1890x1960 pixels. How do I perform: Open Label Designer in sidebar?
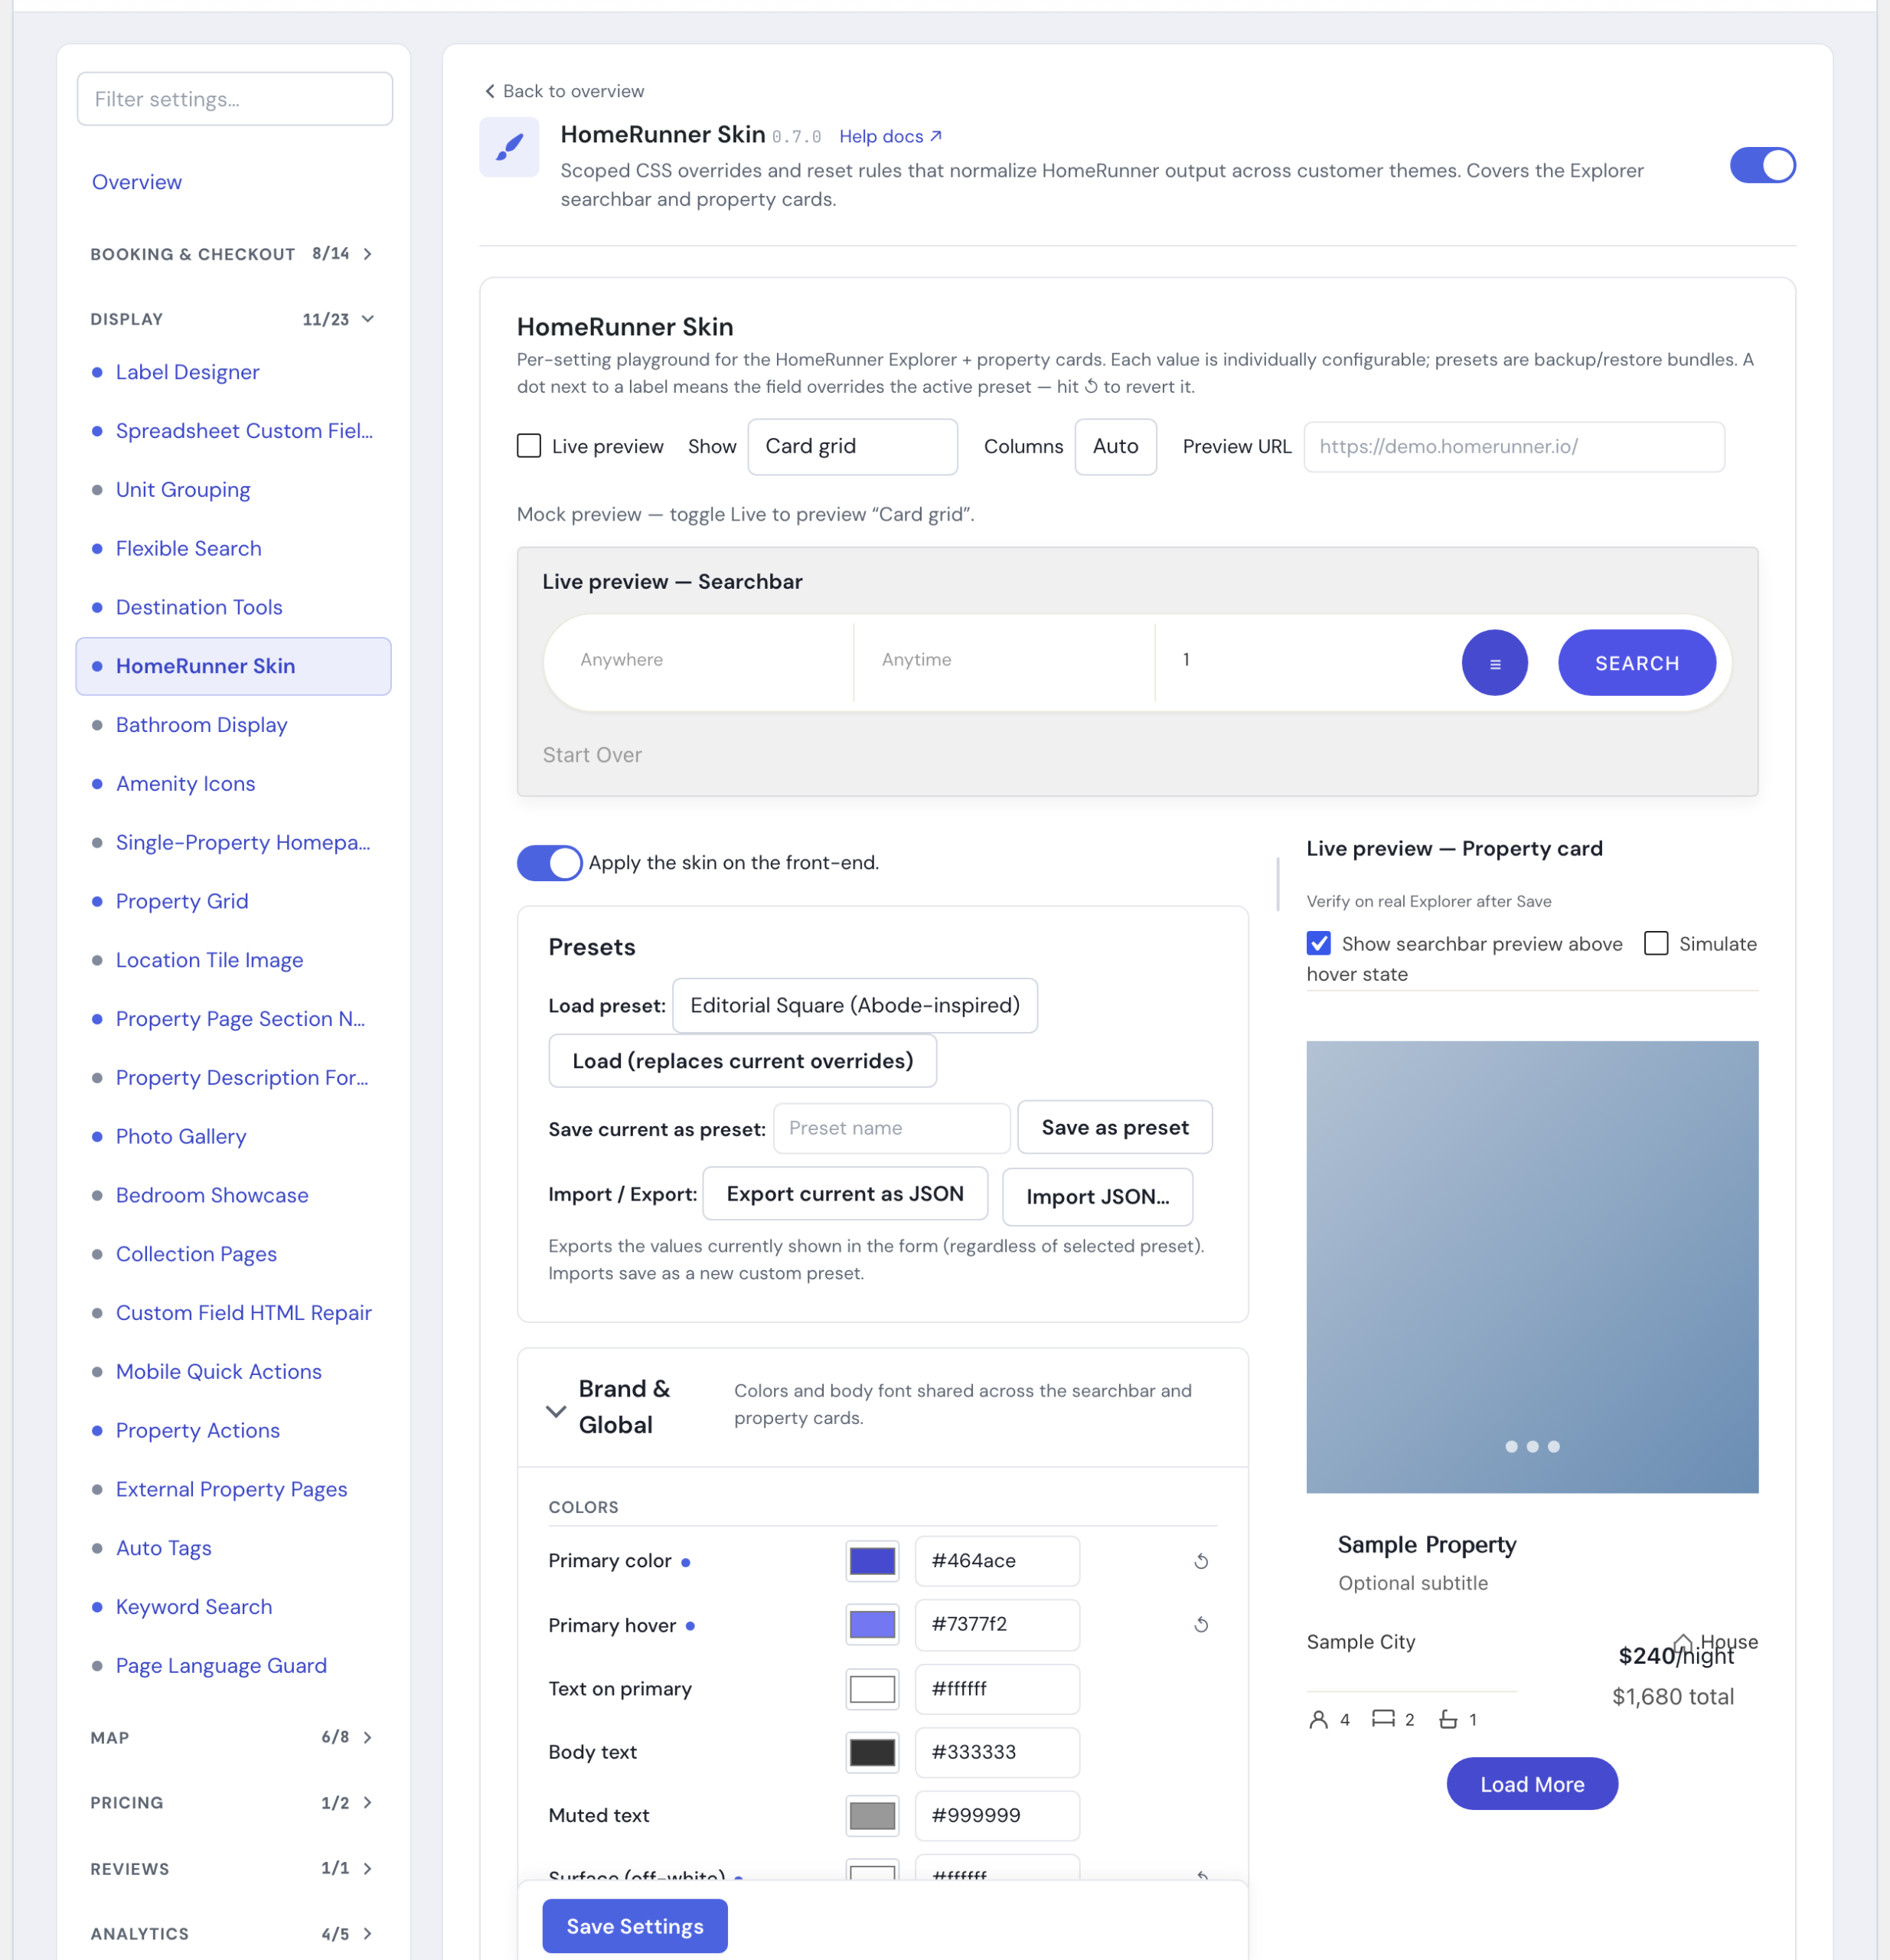coord(187,372)
